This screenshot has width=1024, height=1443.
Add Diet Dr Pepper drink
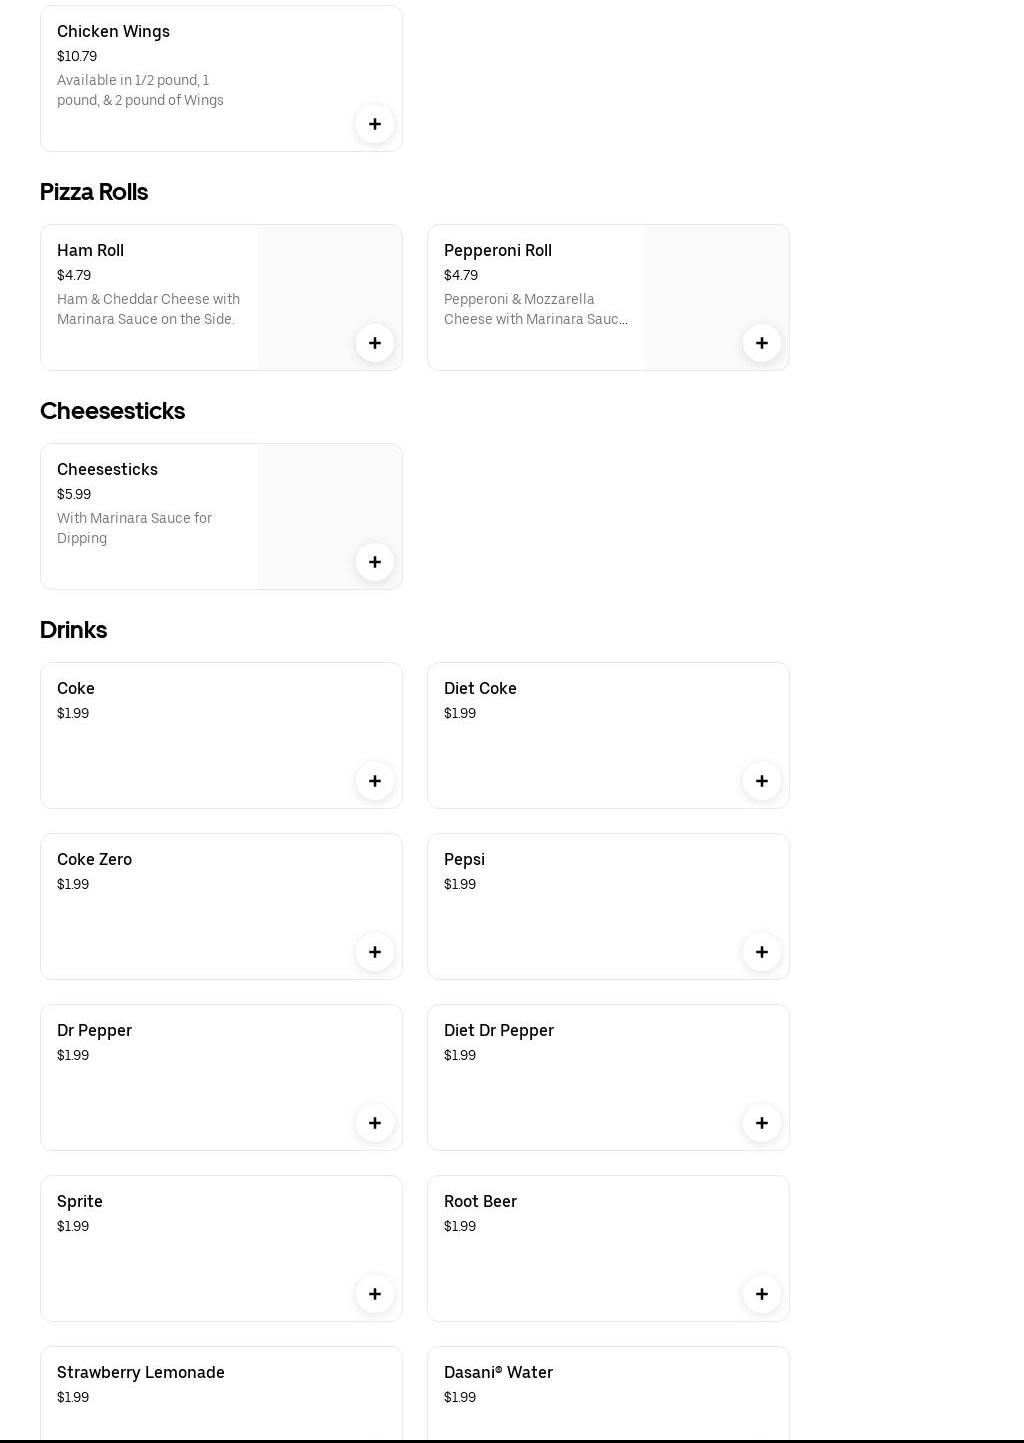(x=762, y=1123)
